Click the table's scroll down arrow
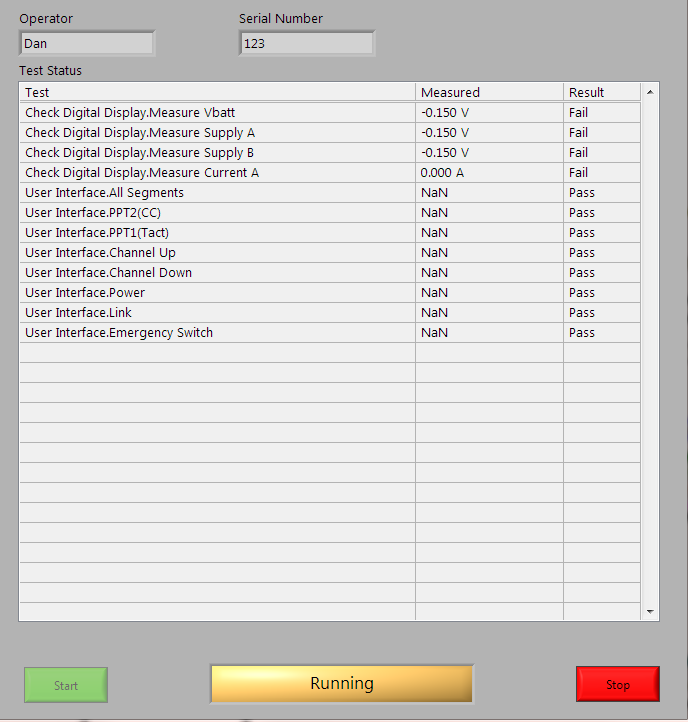688x722 pixels. pos(650,611)
